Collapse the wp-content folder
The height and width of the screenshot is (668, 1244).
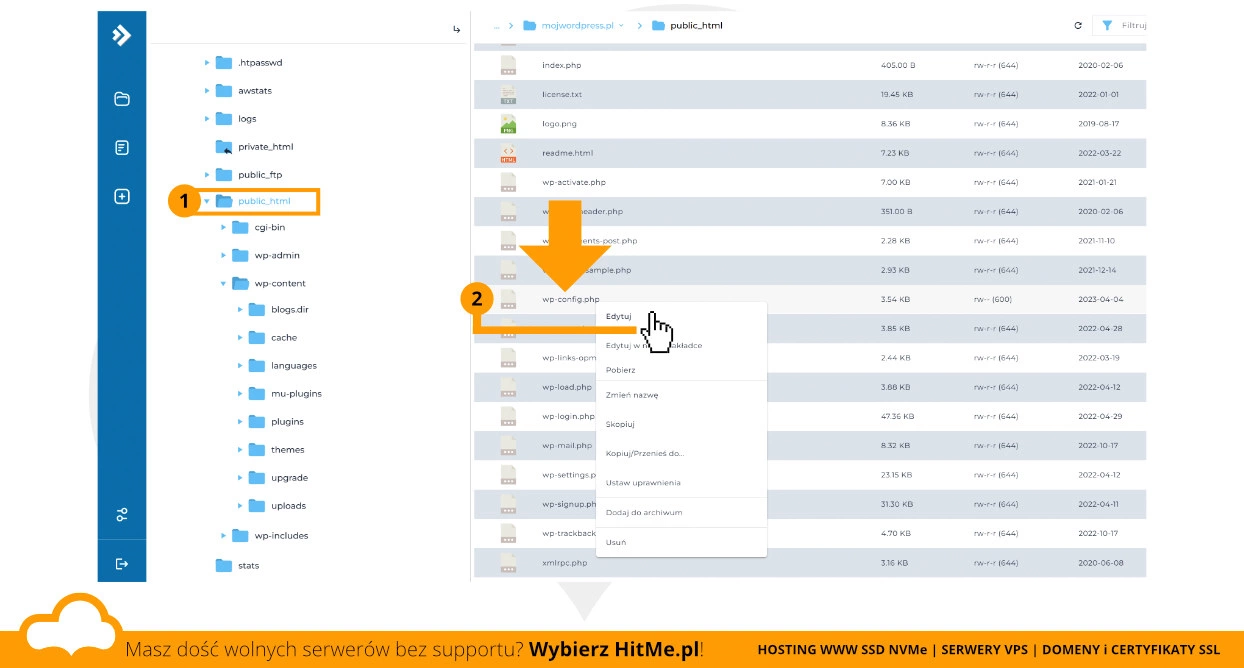tap(224, 283)
